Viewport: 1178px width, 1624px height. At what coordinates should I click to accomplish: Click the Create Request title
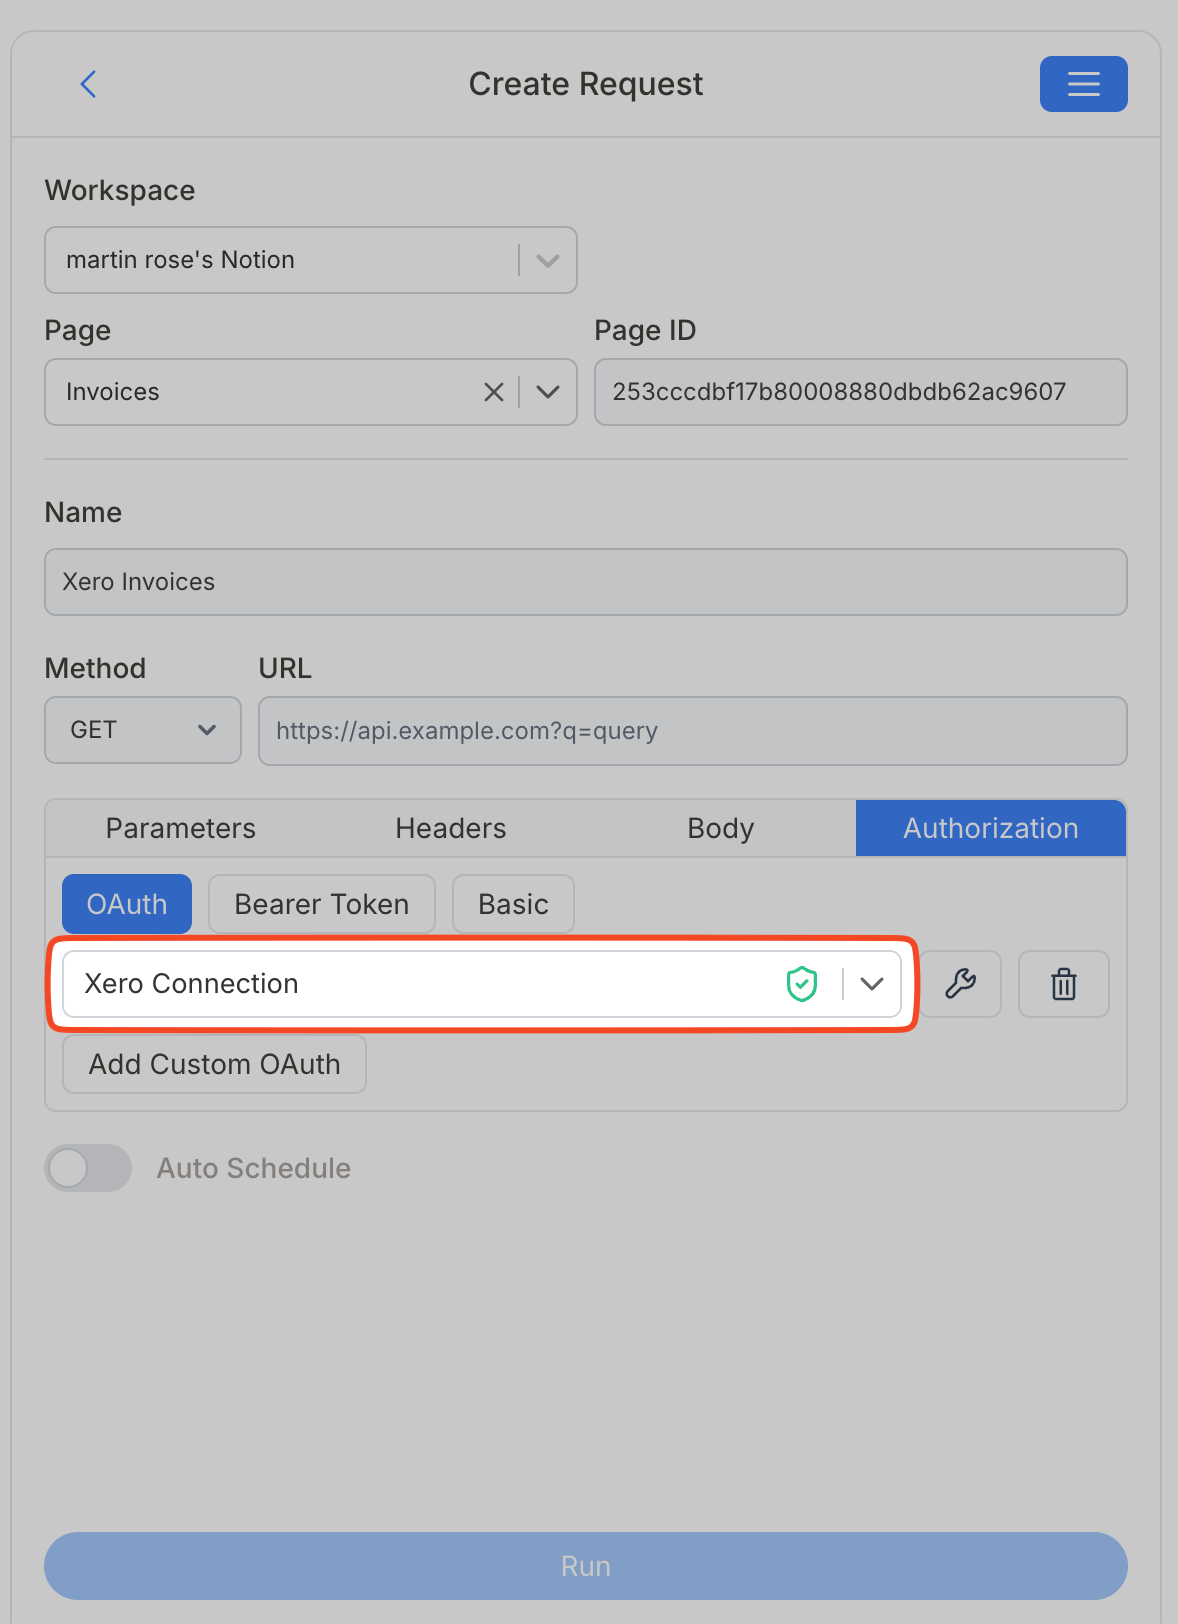(x=586, y=84)
